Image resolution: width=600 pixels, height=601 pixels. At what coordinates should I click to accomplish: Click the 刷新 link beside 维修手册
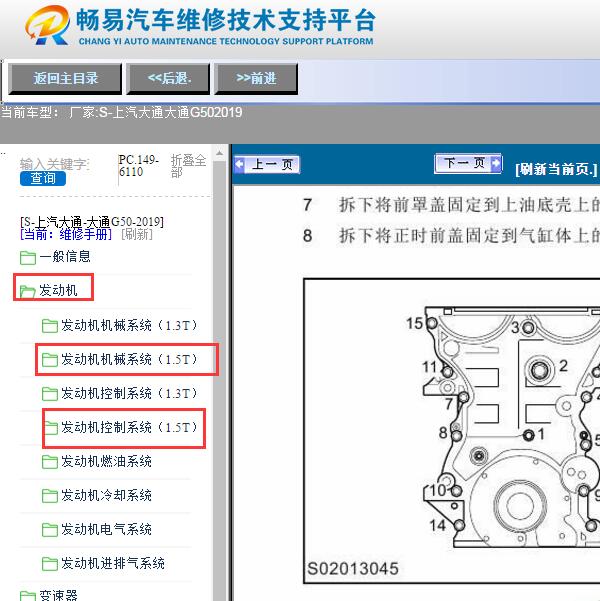[x=137, y=234]
